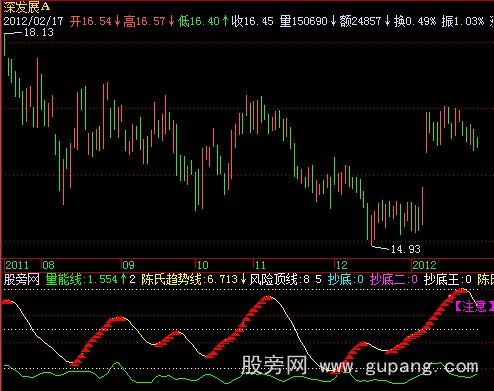Click the stock name 深发展A
Image resolution: width=494 pixels, height=391 pixels.
tap(27, 6)
